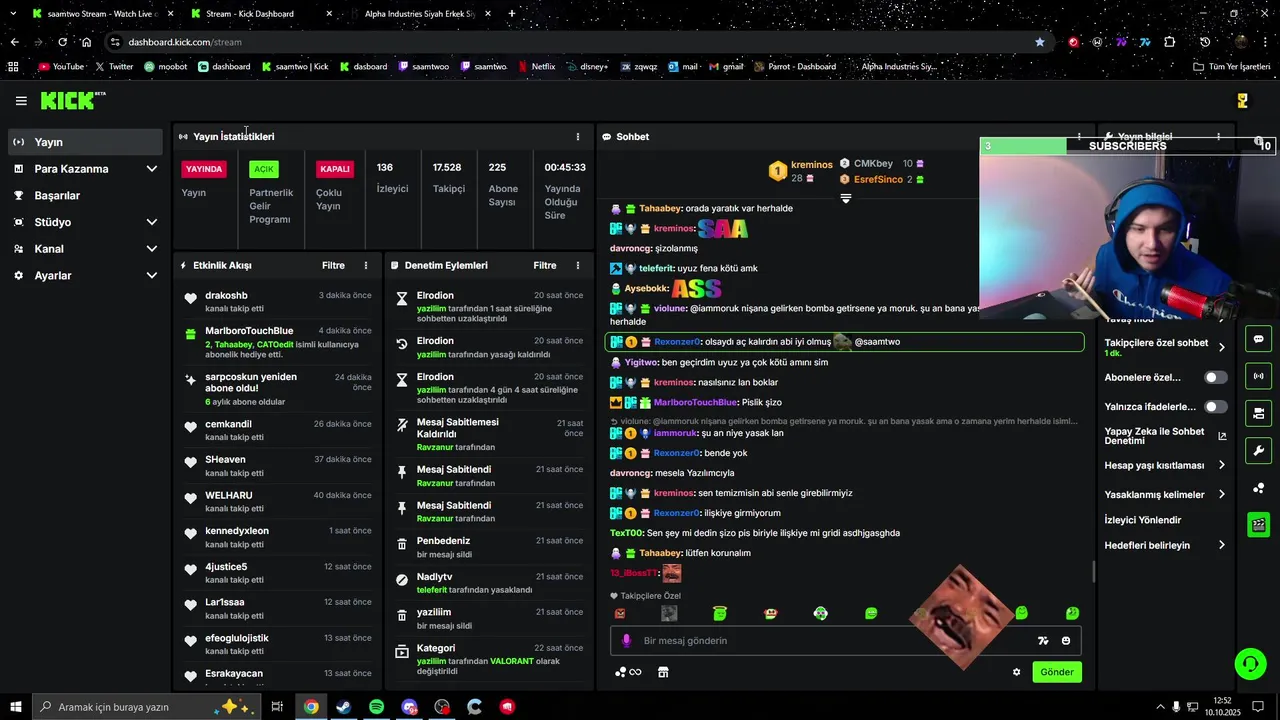This screenshot has height=720, width=1280.
Task: Open Spotify from taskbar
Action: 376,707
